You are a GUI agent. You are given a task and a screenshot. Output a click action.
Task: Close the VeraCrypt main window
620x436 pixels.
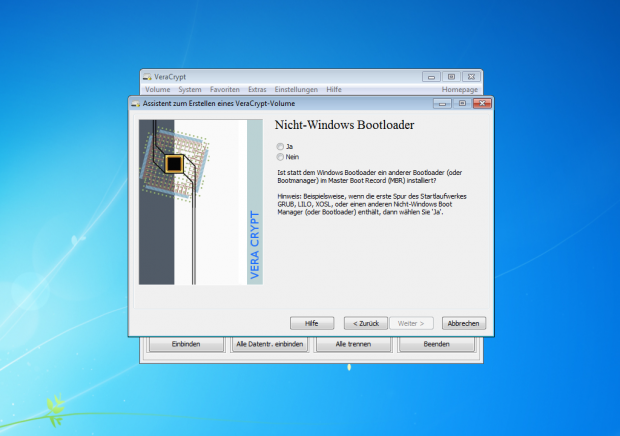click(x=471, y=77)
